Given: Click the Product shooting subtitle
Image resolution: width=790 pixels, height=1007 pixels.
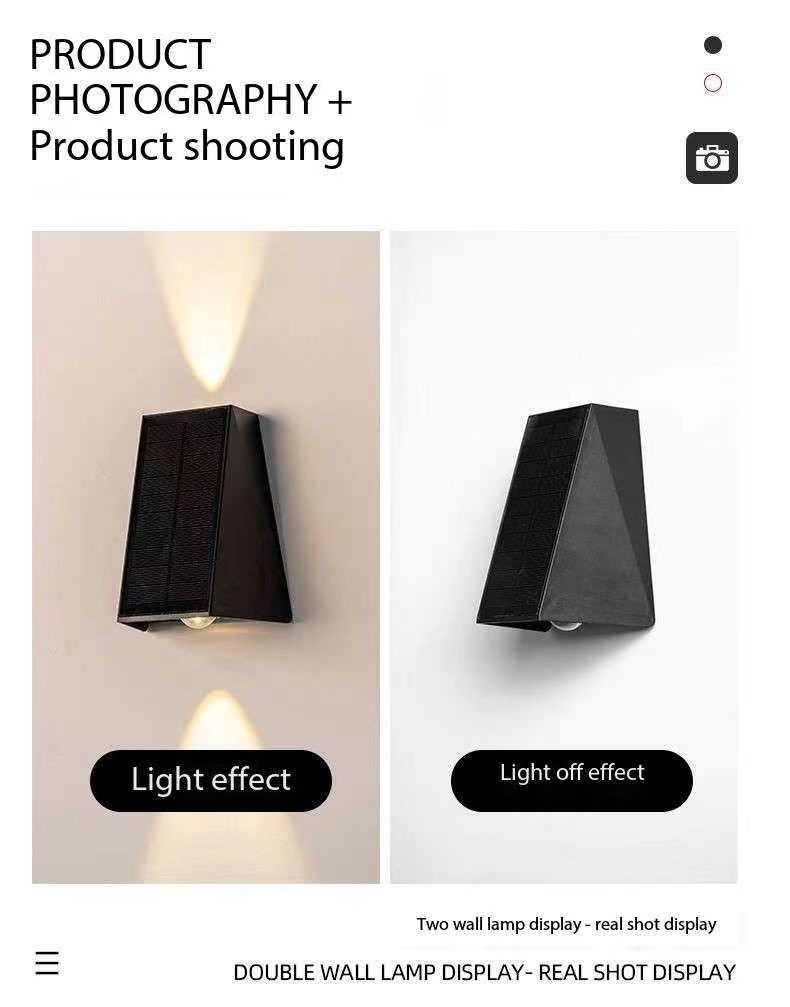Looking at the screenshot, I should [x=187, y=146].
